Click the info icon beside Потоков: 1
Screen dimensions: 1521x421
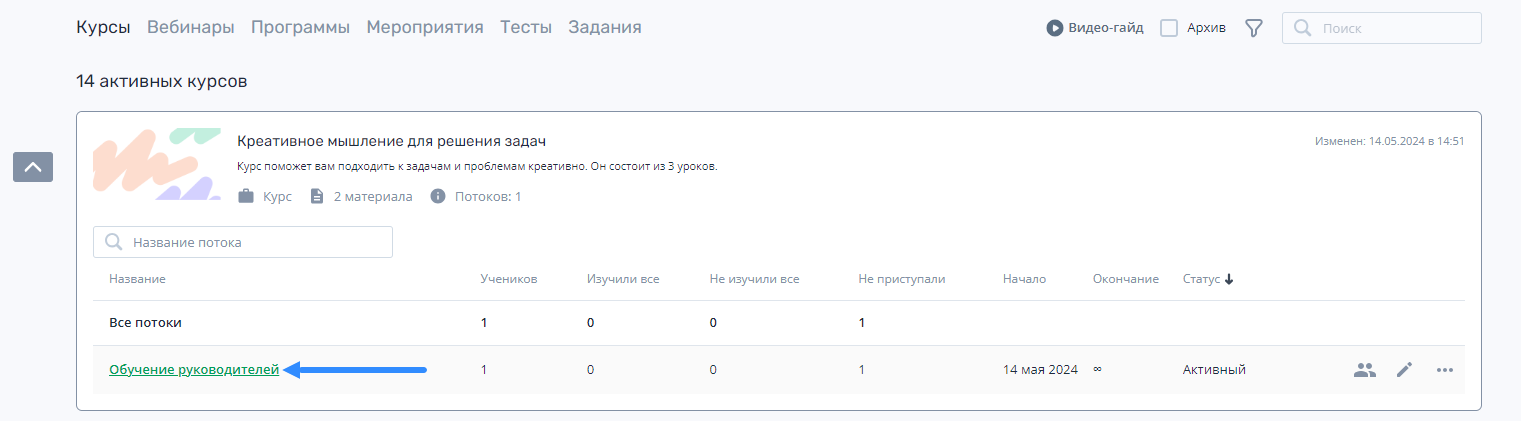pyautogui.click(x=438, y=196)
